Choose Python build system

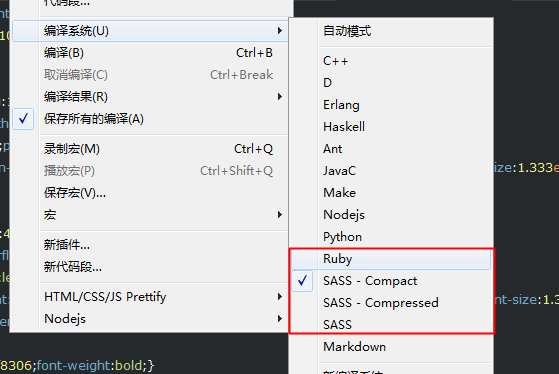(x=391, y=237)
